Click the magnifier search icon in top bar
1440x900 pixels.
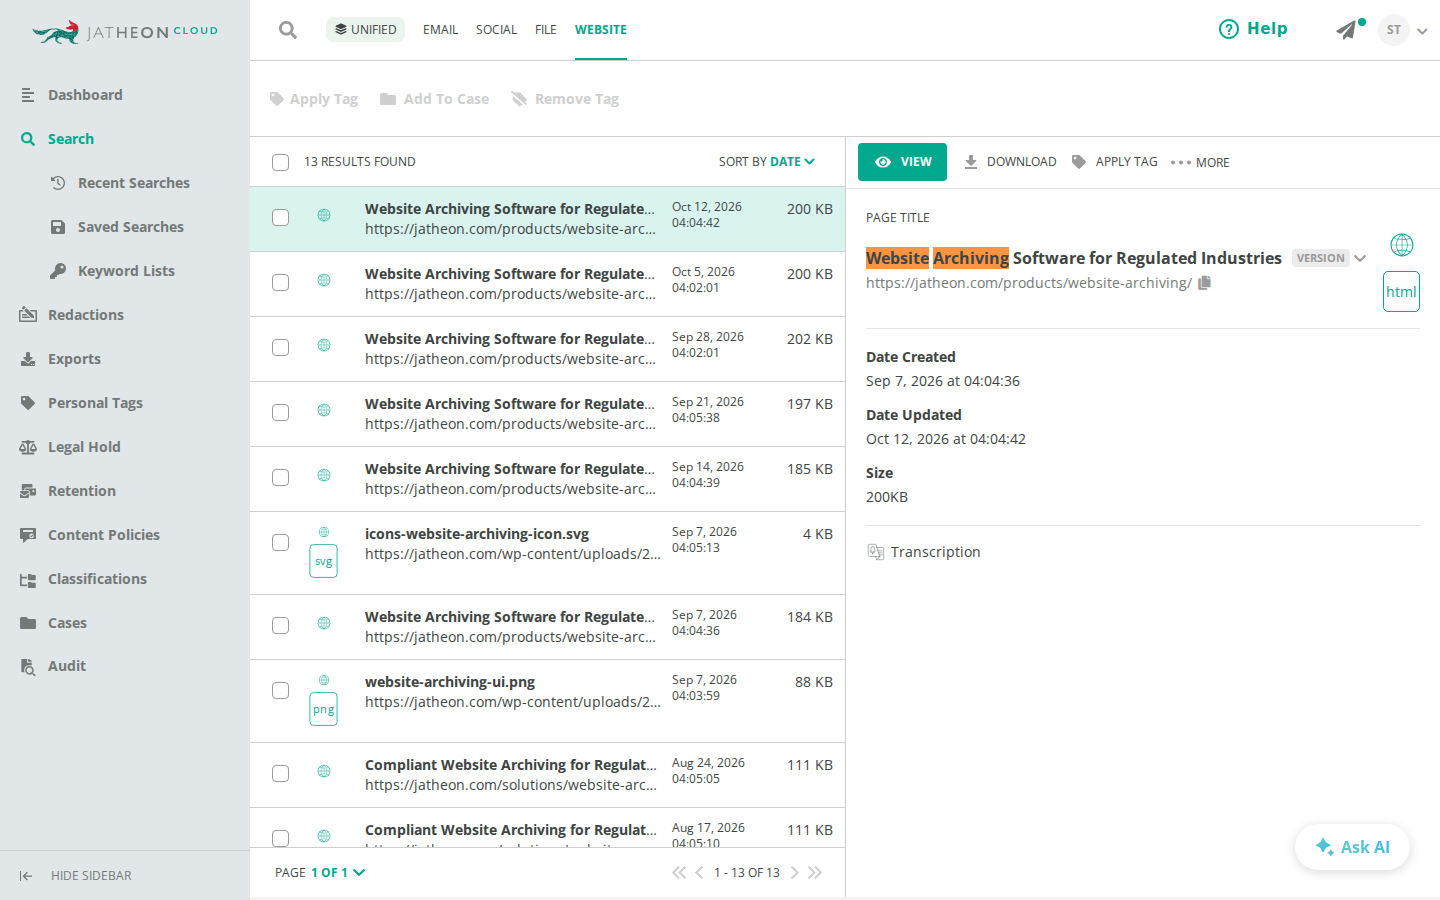pos(288,30)
